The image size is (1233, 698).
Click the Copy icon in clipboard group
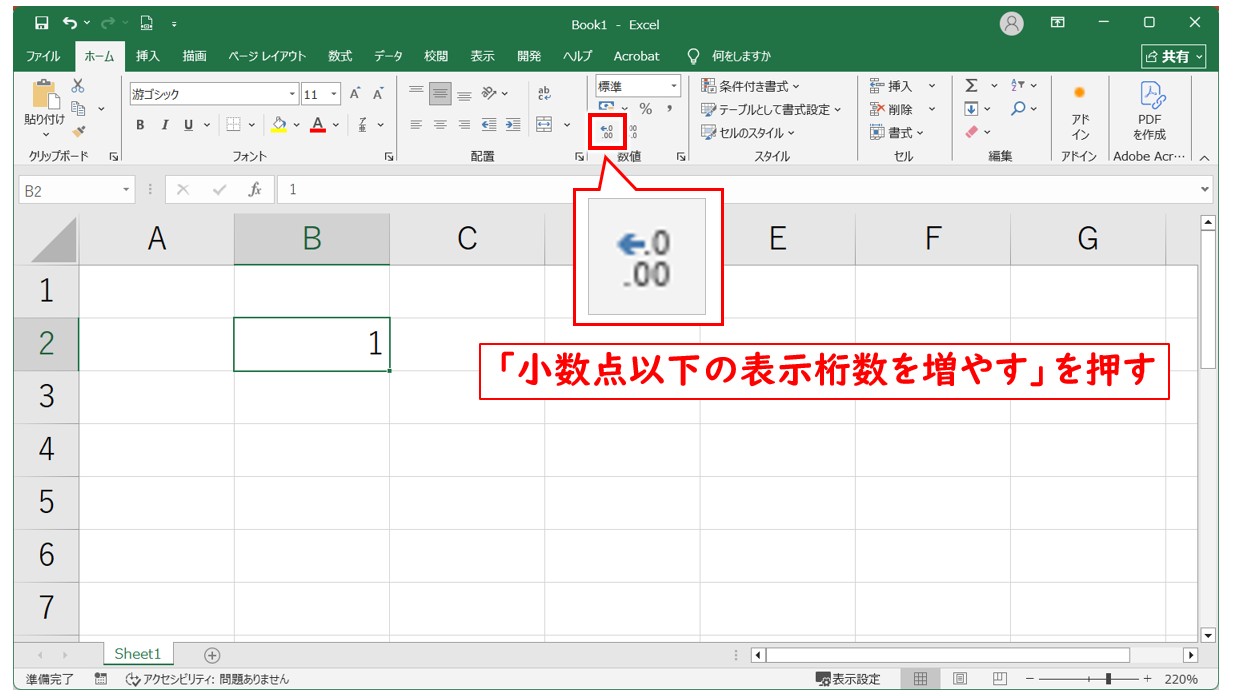pyautogui.click(x=78, y=109)
